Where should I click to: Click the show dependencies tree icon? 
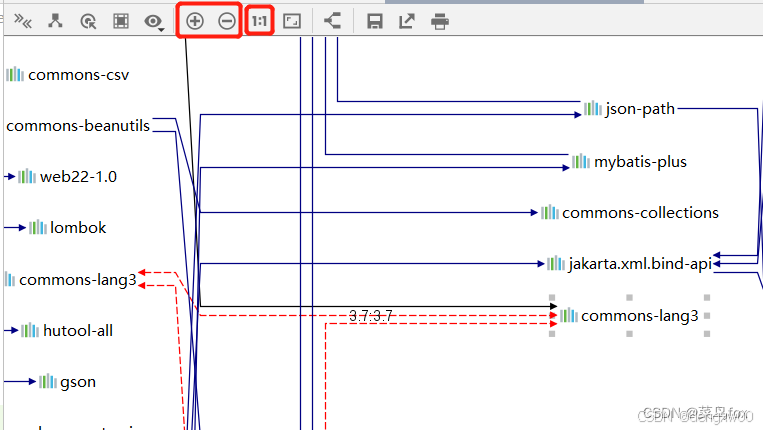click(x=55, y=21)
